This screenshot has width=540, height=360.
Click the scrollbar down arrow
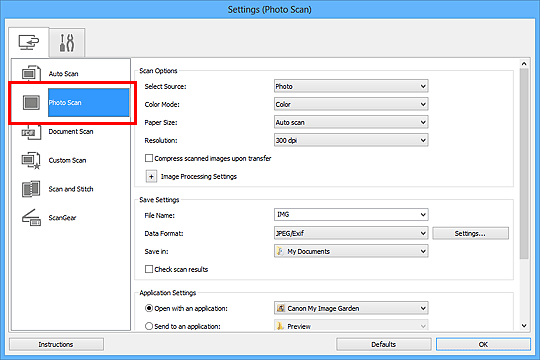pyautogui.click(x=524, y=325)
